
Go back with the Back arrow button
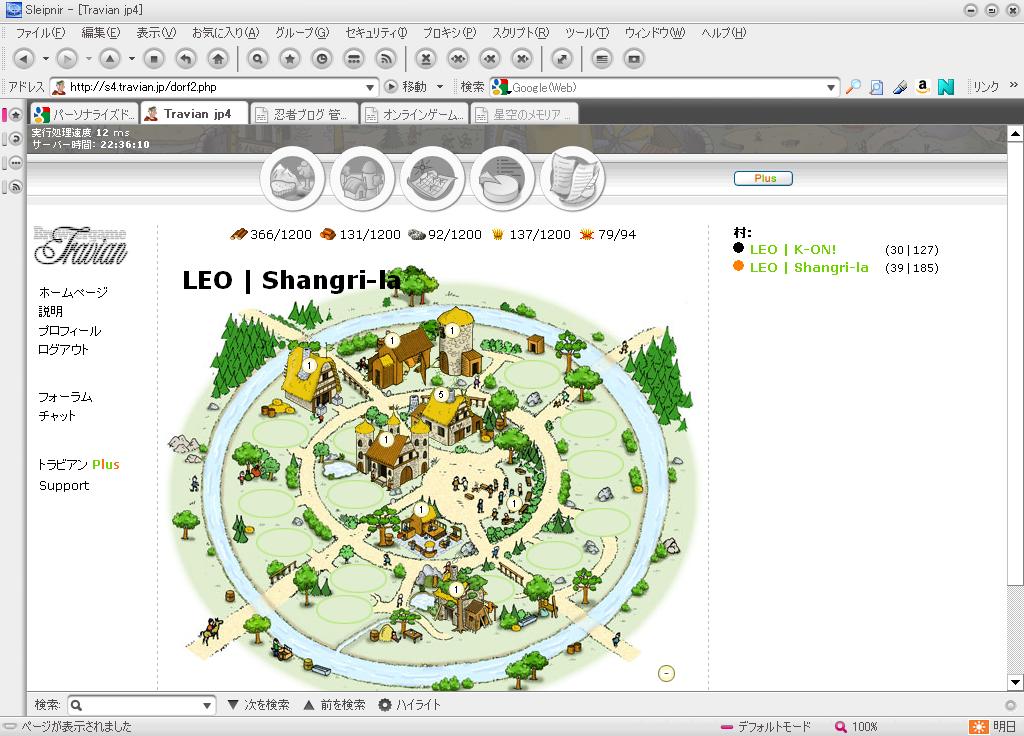(x=24, y=59)
